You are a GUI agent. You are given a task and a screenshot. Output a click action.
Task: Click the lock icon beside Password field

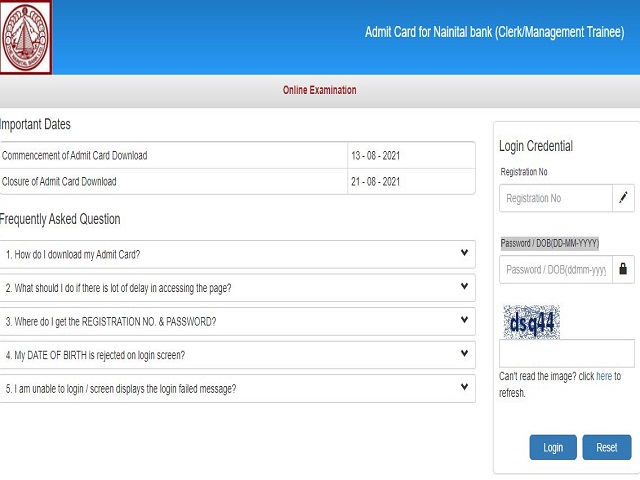[623, 269]
